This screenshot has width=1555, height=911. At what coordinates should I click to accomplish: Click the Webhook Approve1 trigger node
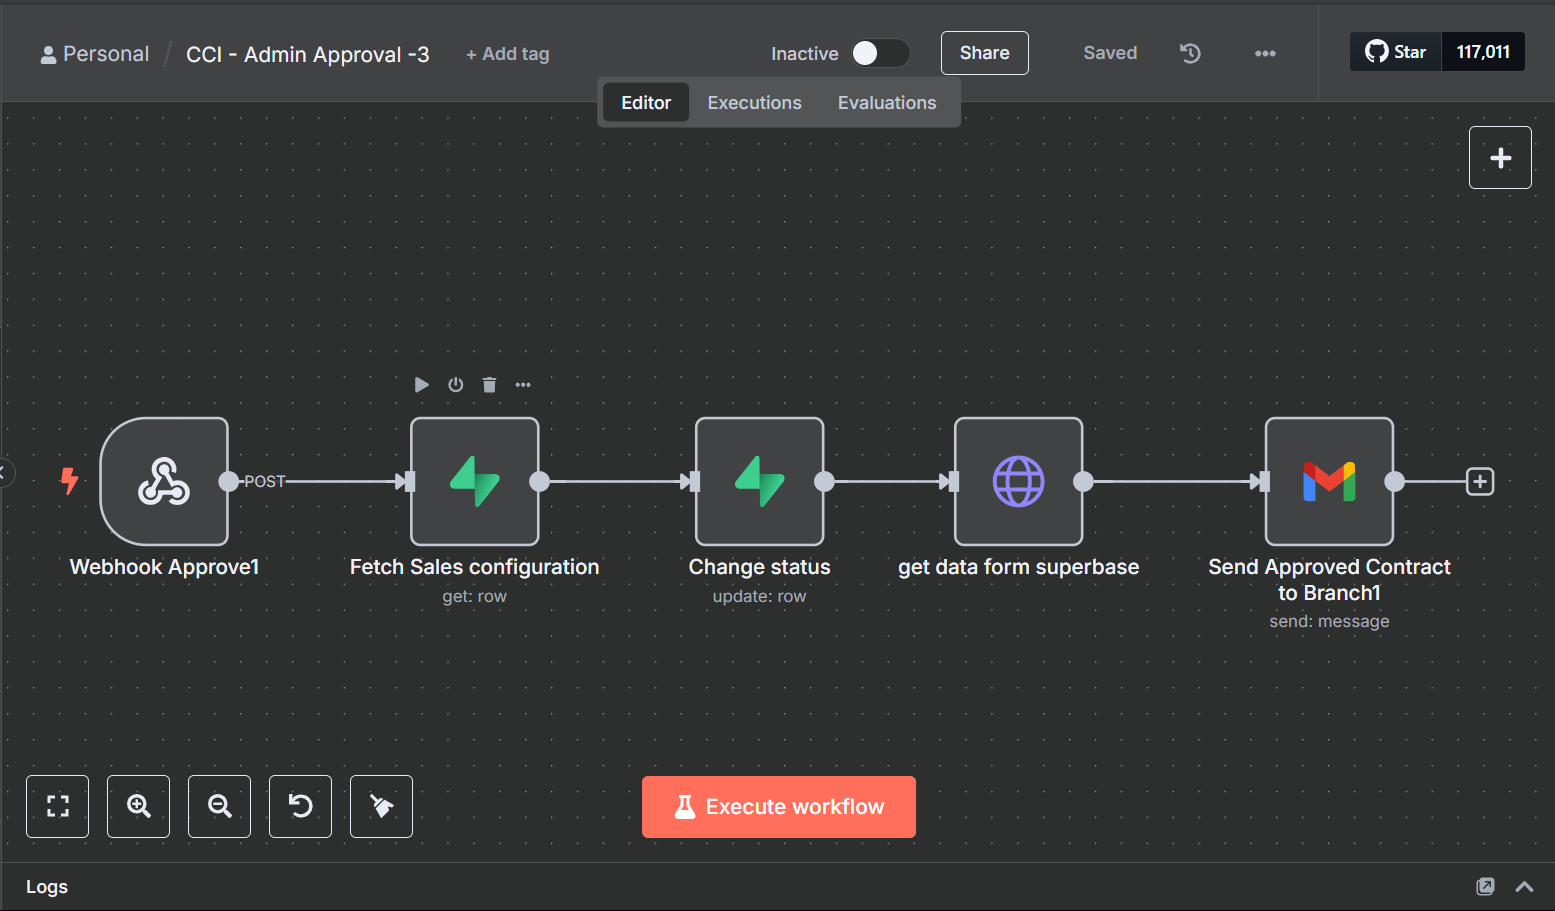(x=164, y=481)
